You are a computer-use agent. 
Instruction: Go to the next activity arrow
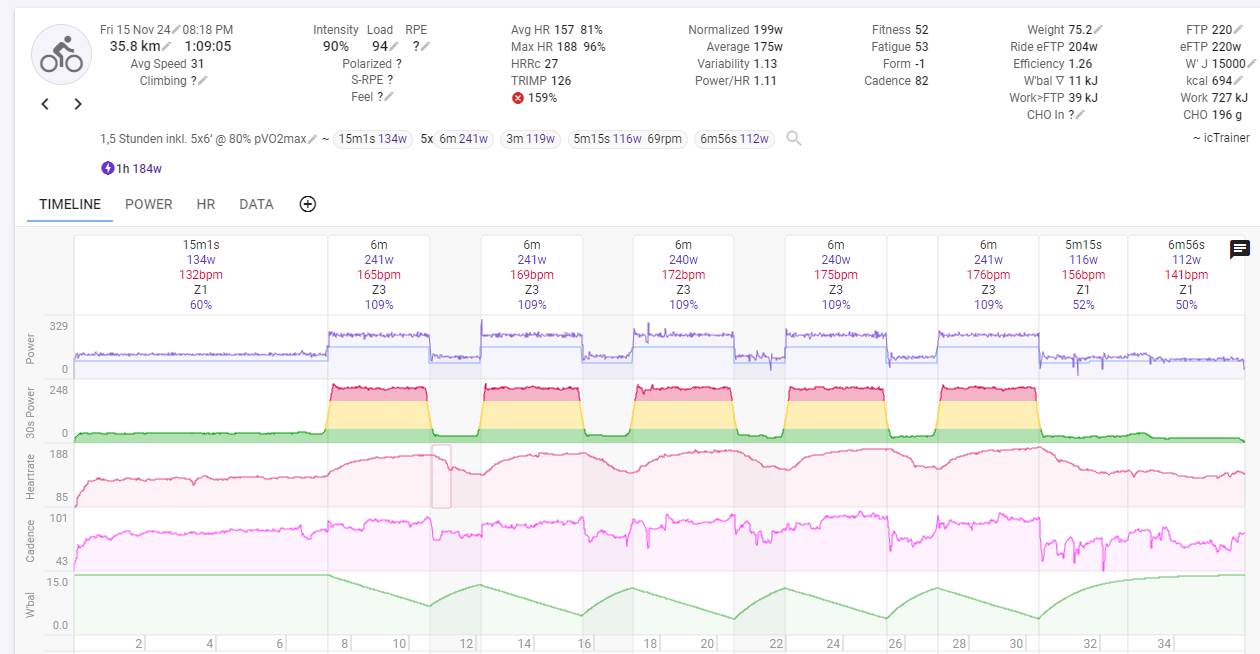[x=78, y=104]
